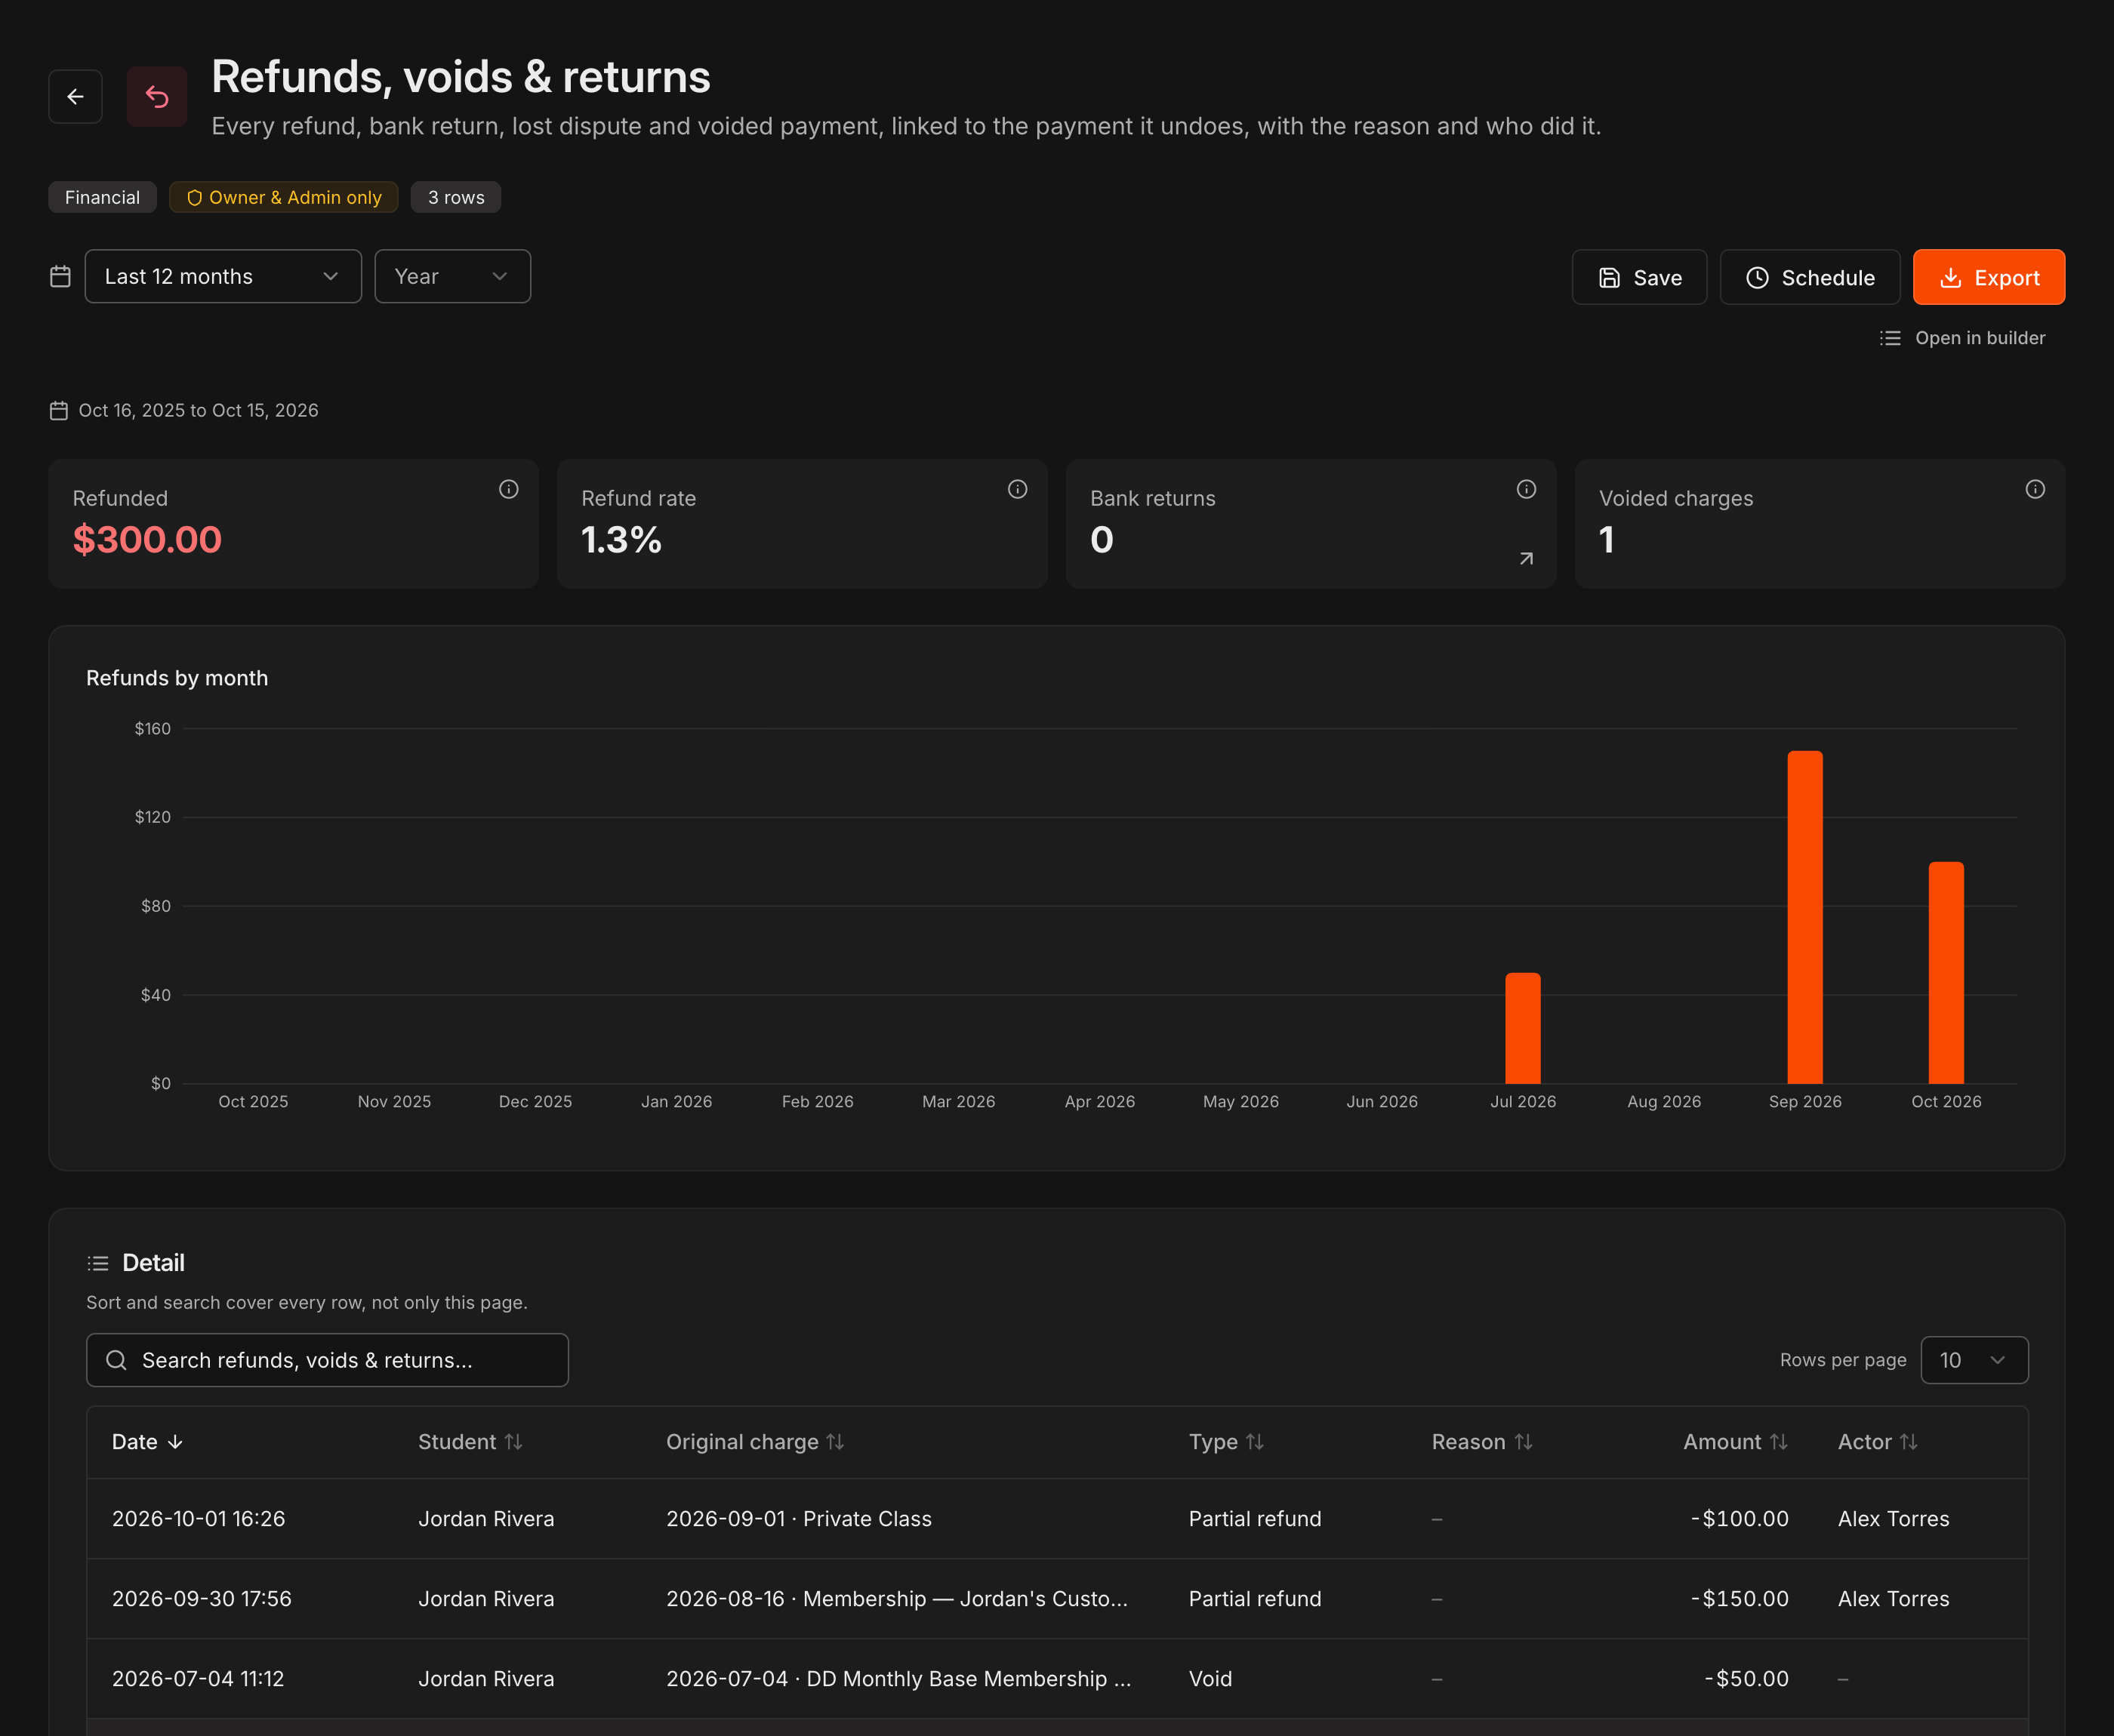Click the Refunds by month chart title
This screenshot has width=2114, height=1736.
(x=177, y=678)
